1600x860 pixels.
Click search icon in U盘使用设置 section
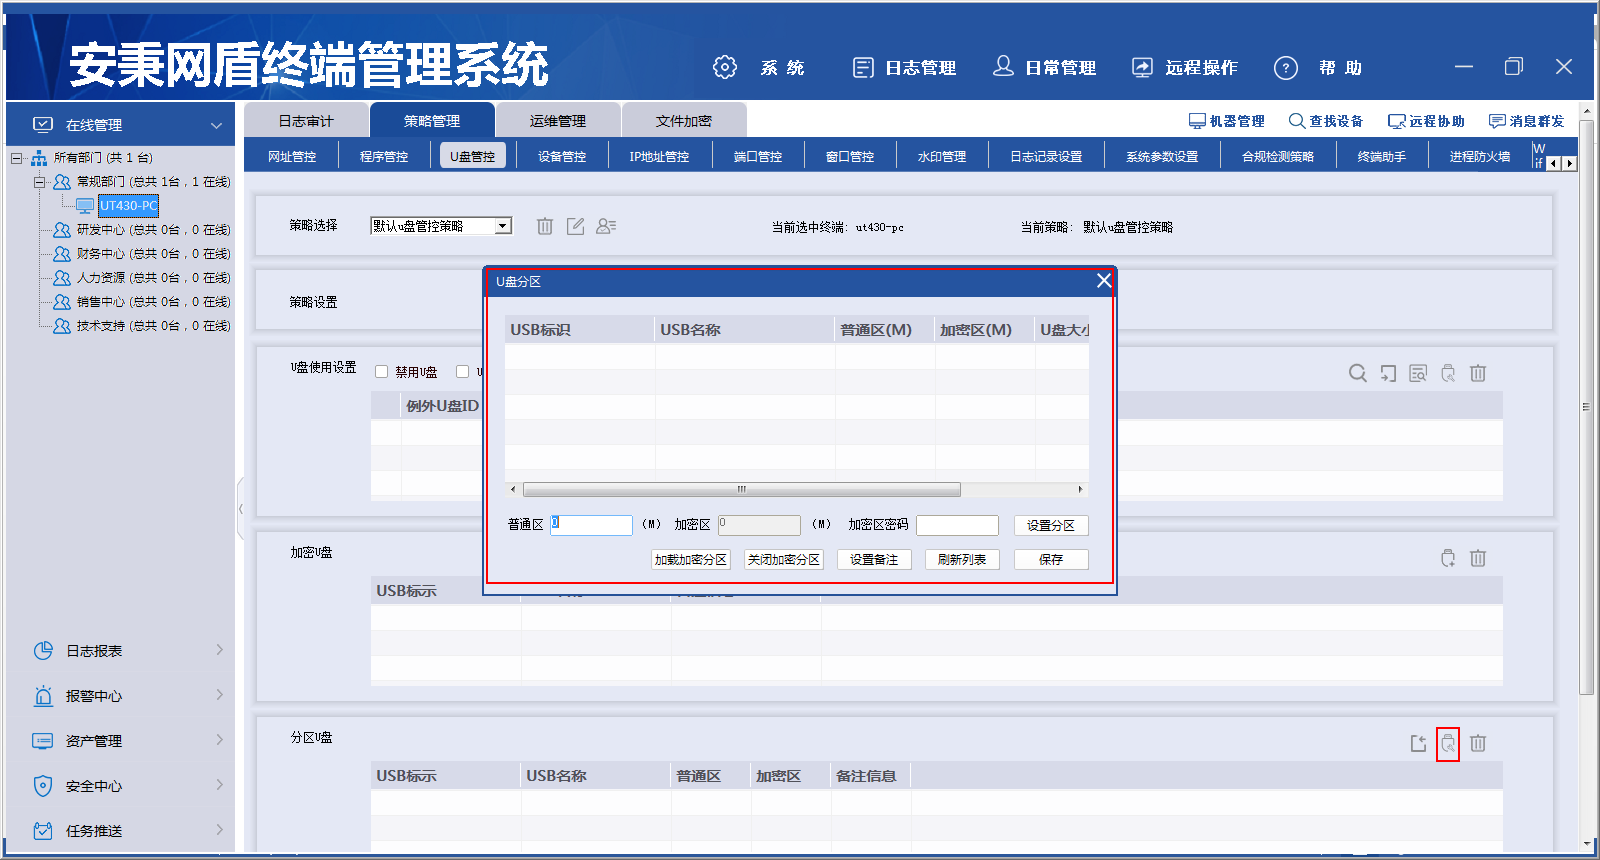pos(1357,373)
